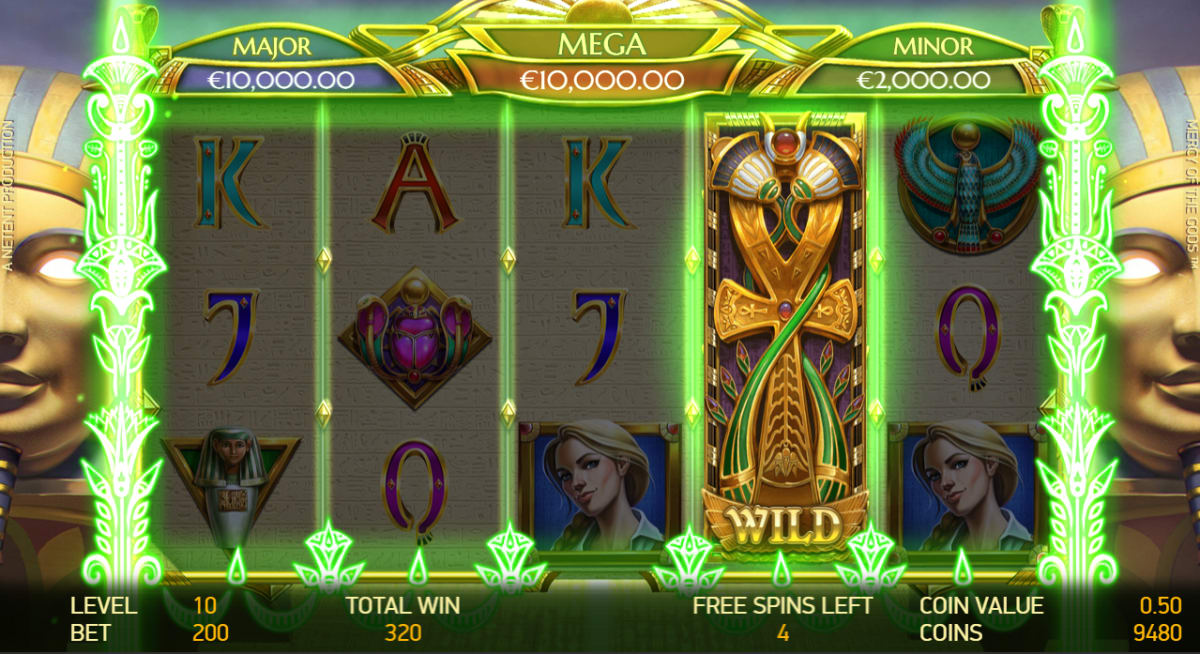Image resolution: width=1200 pixels, height=654 pixels.
Task: Select the purple Q symbol on reel two
Action: (x=413, y=487)
